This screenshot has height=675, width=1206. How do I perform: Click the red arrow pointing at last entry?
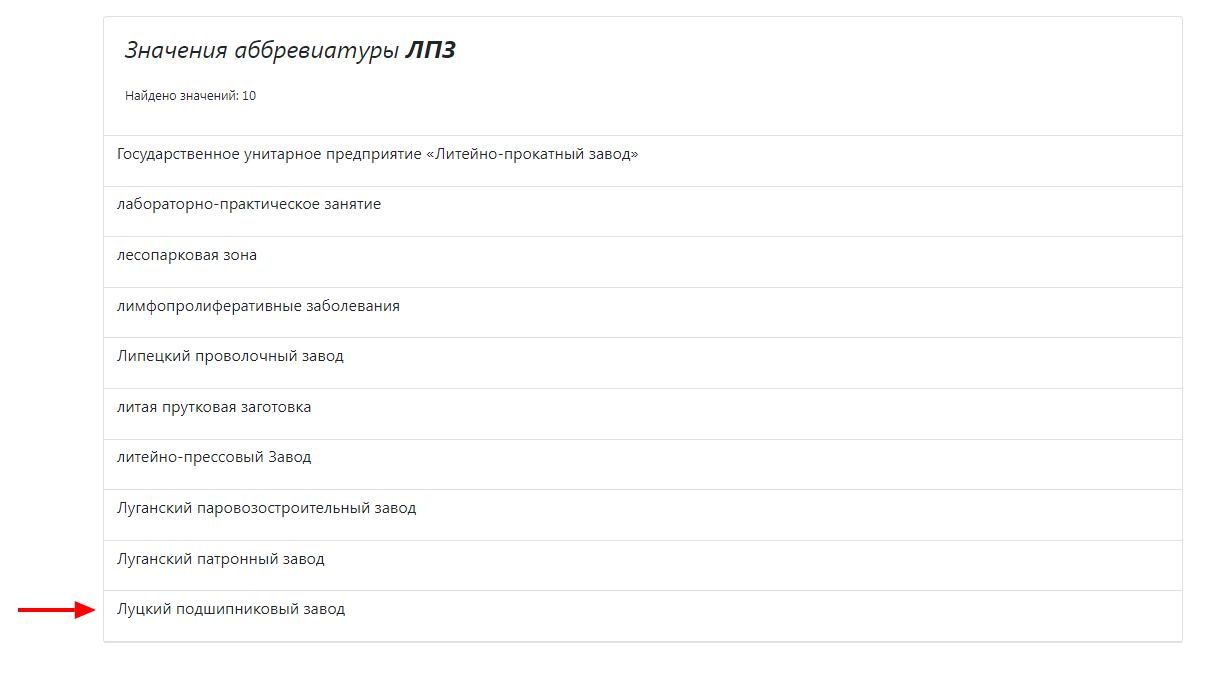(56, 610)
